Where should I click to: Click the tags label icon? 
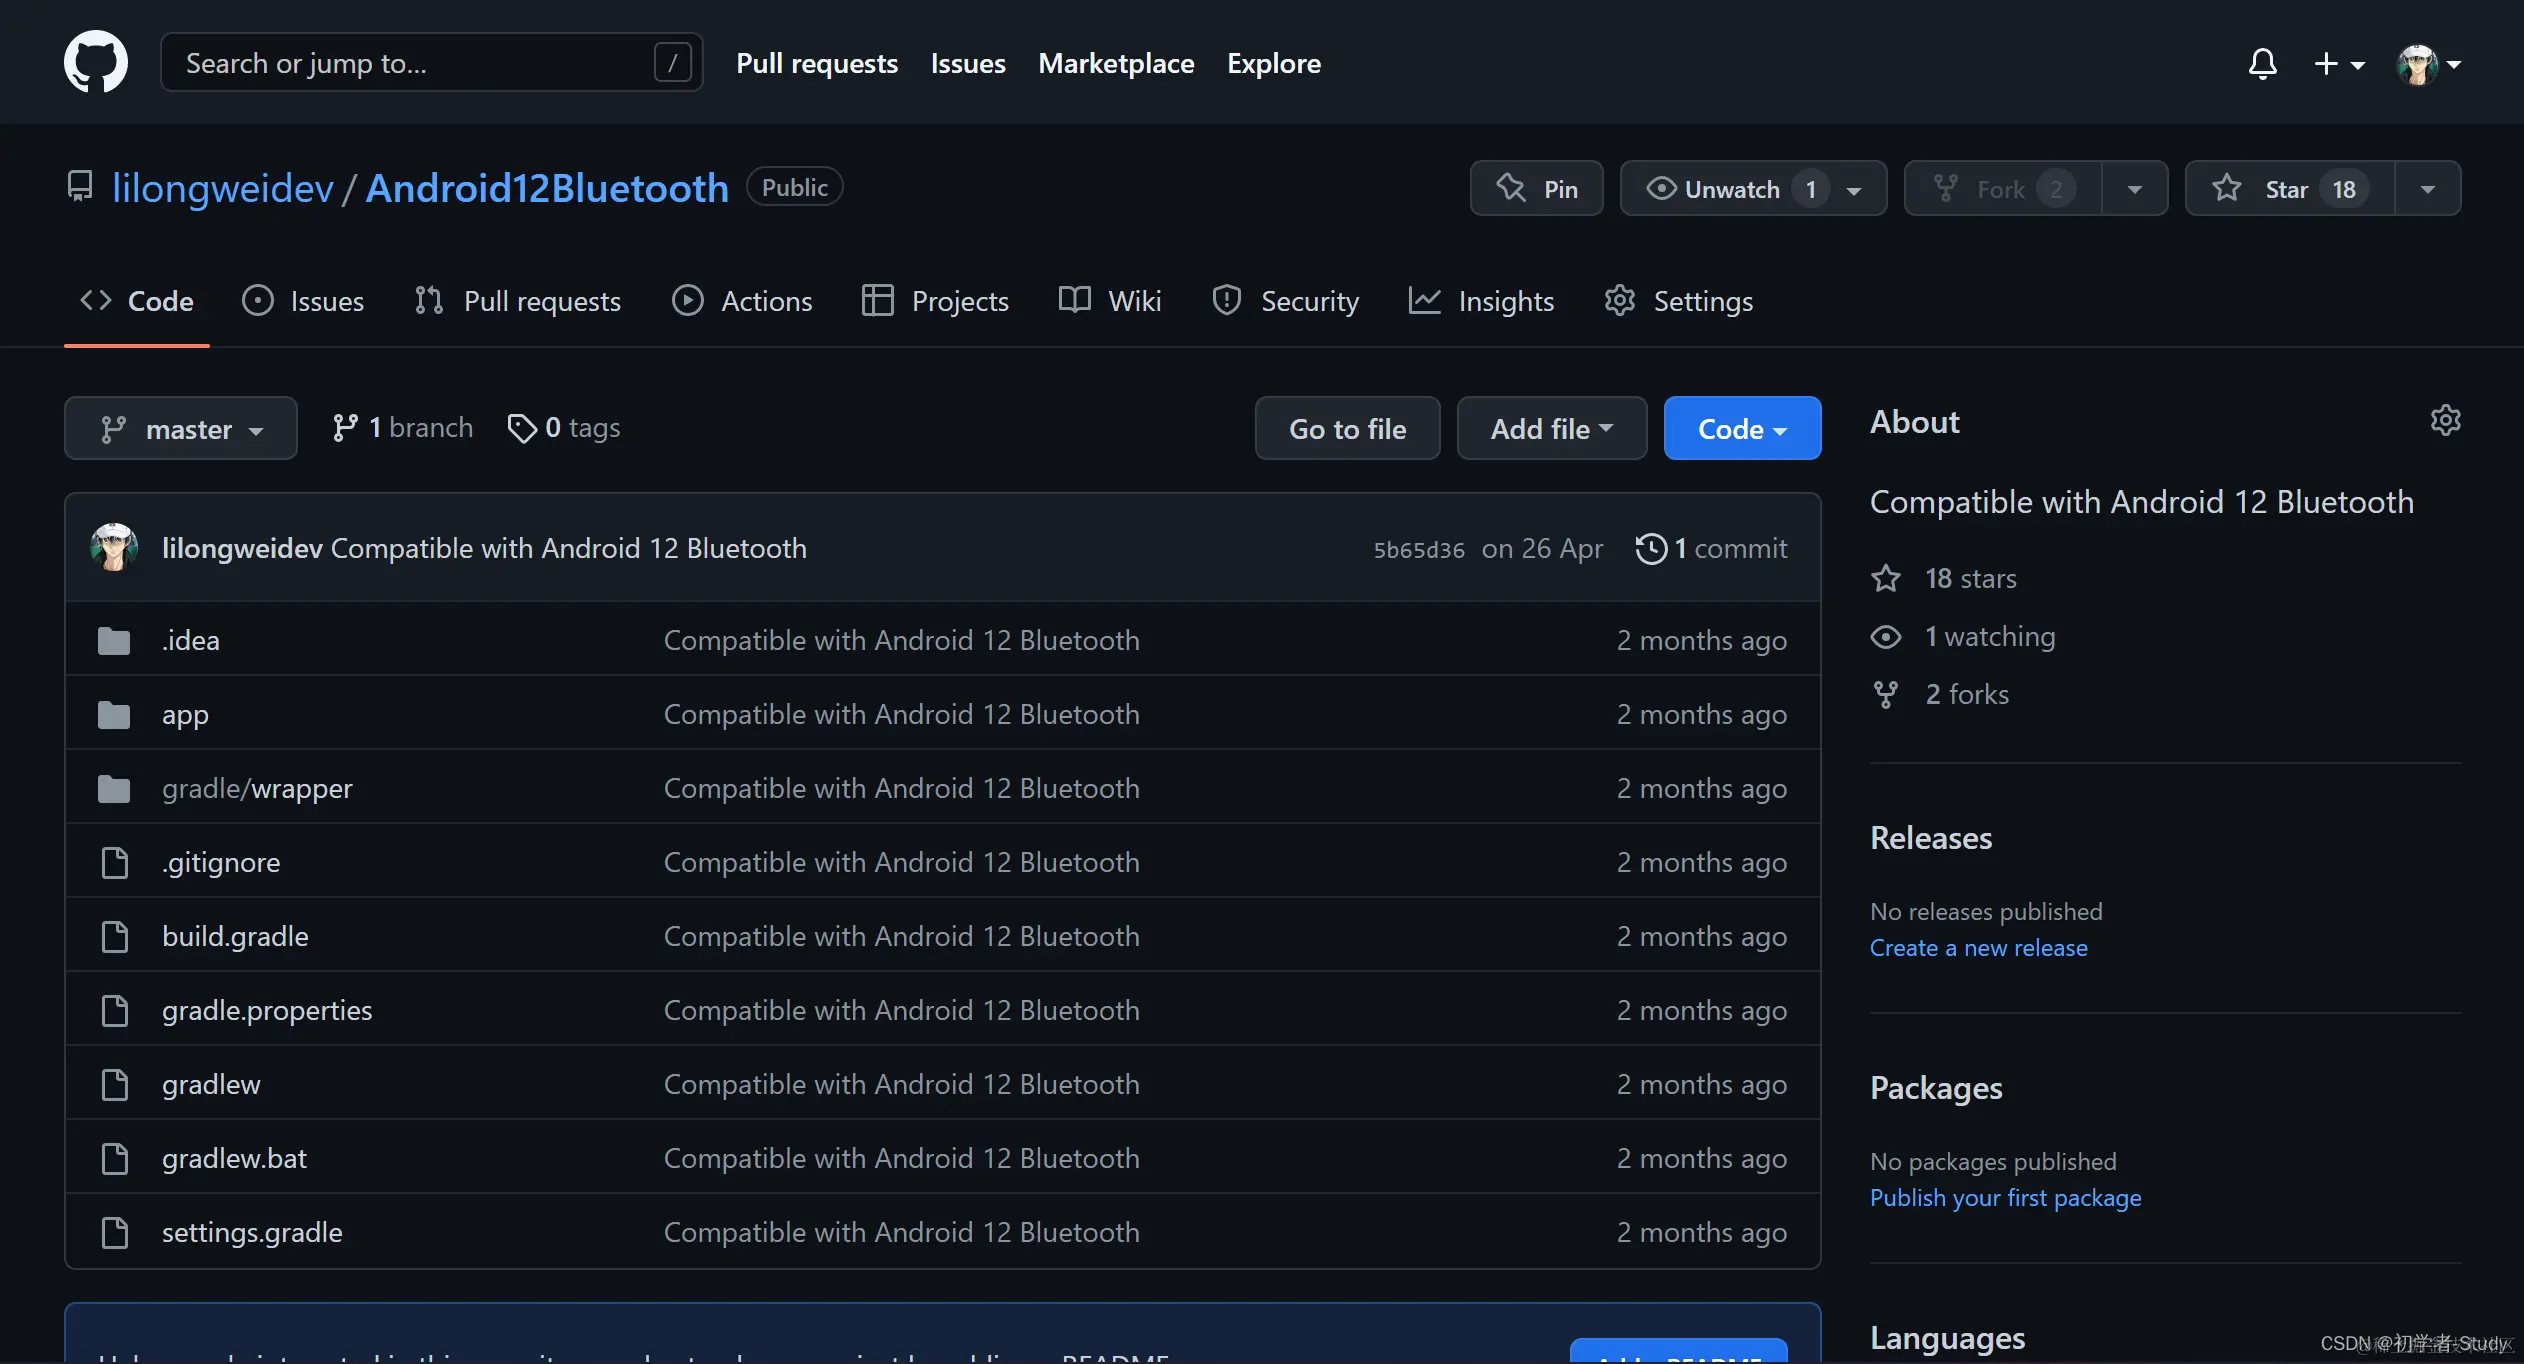pos(522,428)
